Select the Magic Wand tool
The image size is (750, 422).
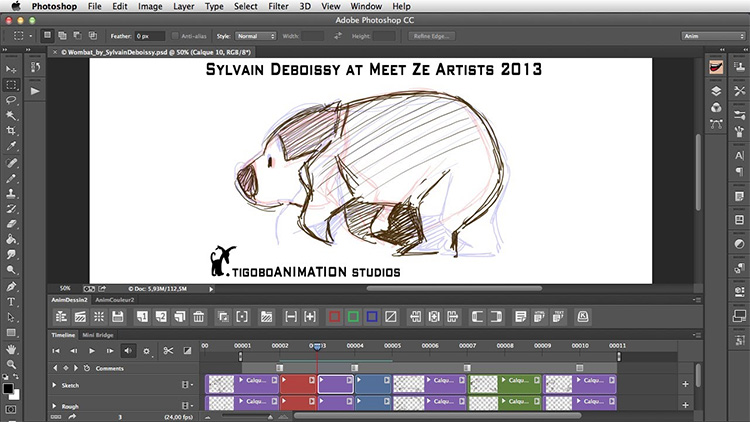(11, 115)
